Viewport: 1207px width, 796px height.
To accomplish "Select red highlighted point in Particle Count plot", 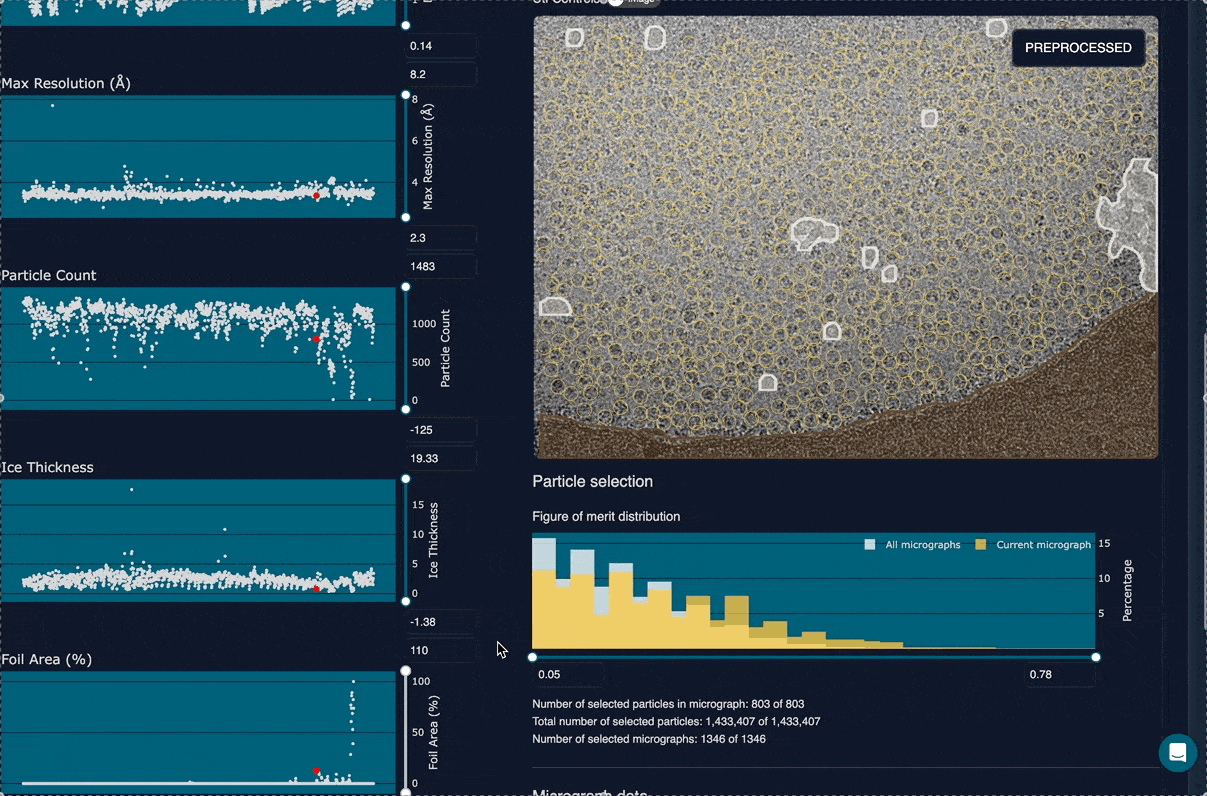I will tap(316, 339).
